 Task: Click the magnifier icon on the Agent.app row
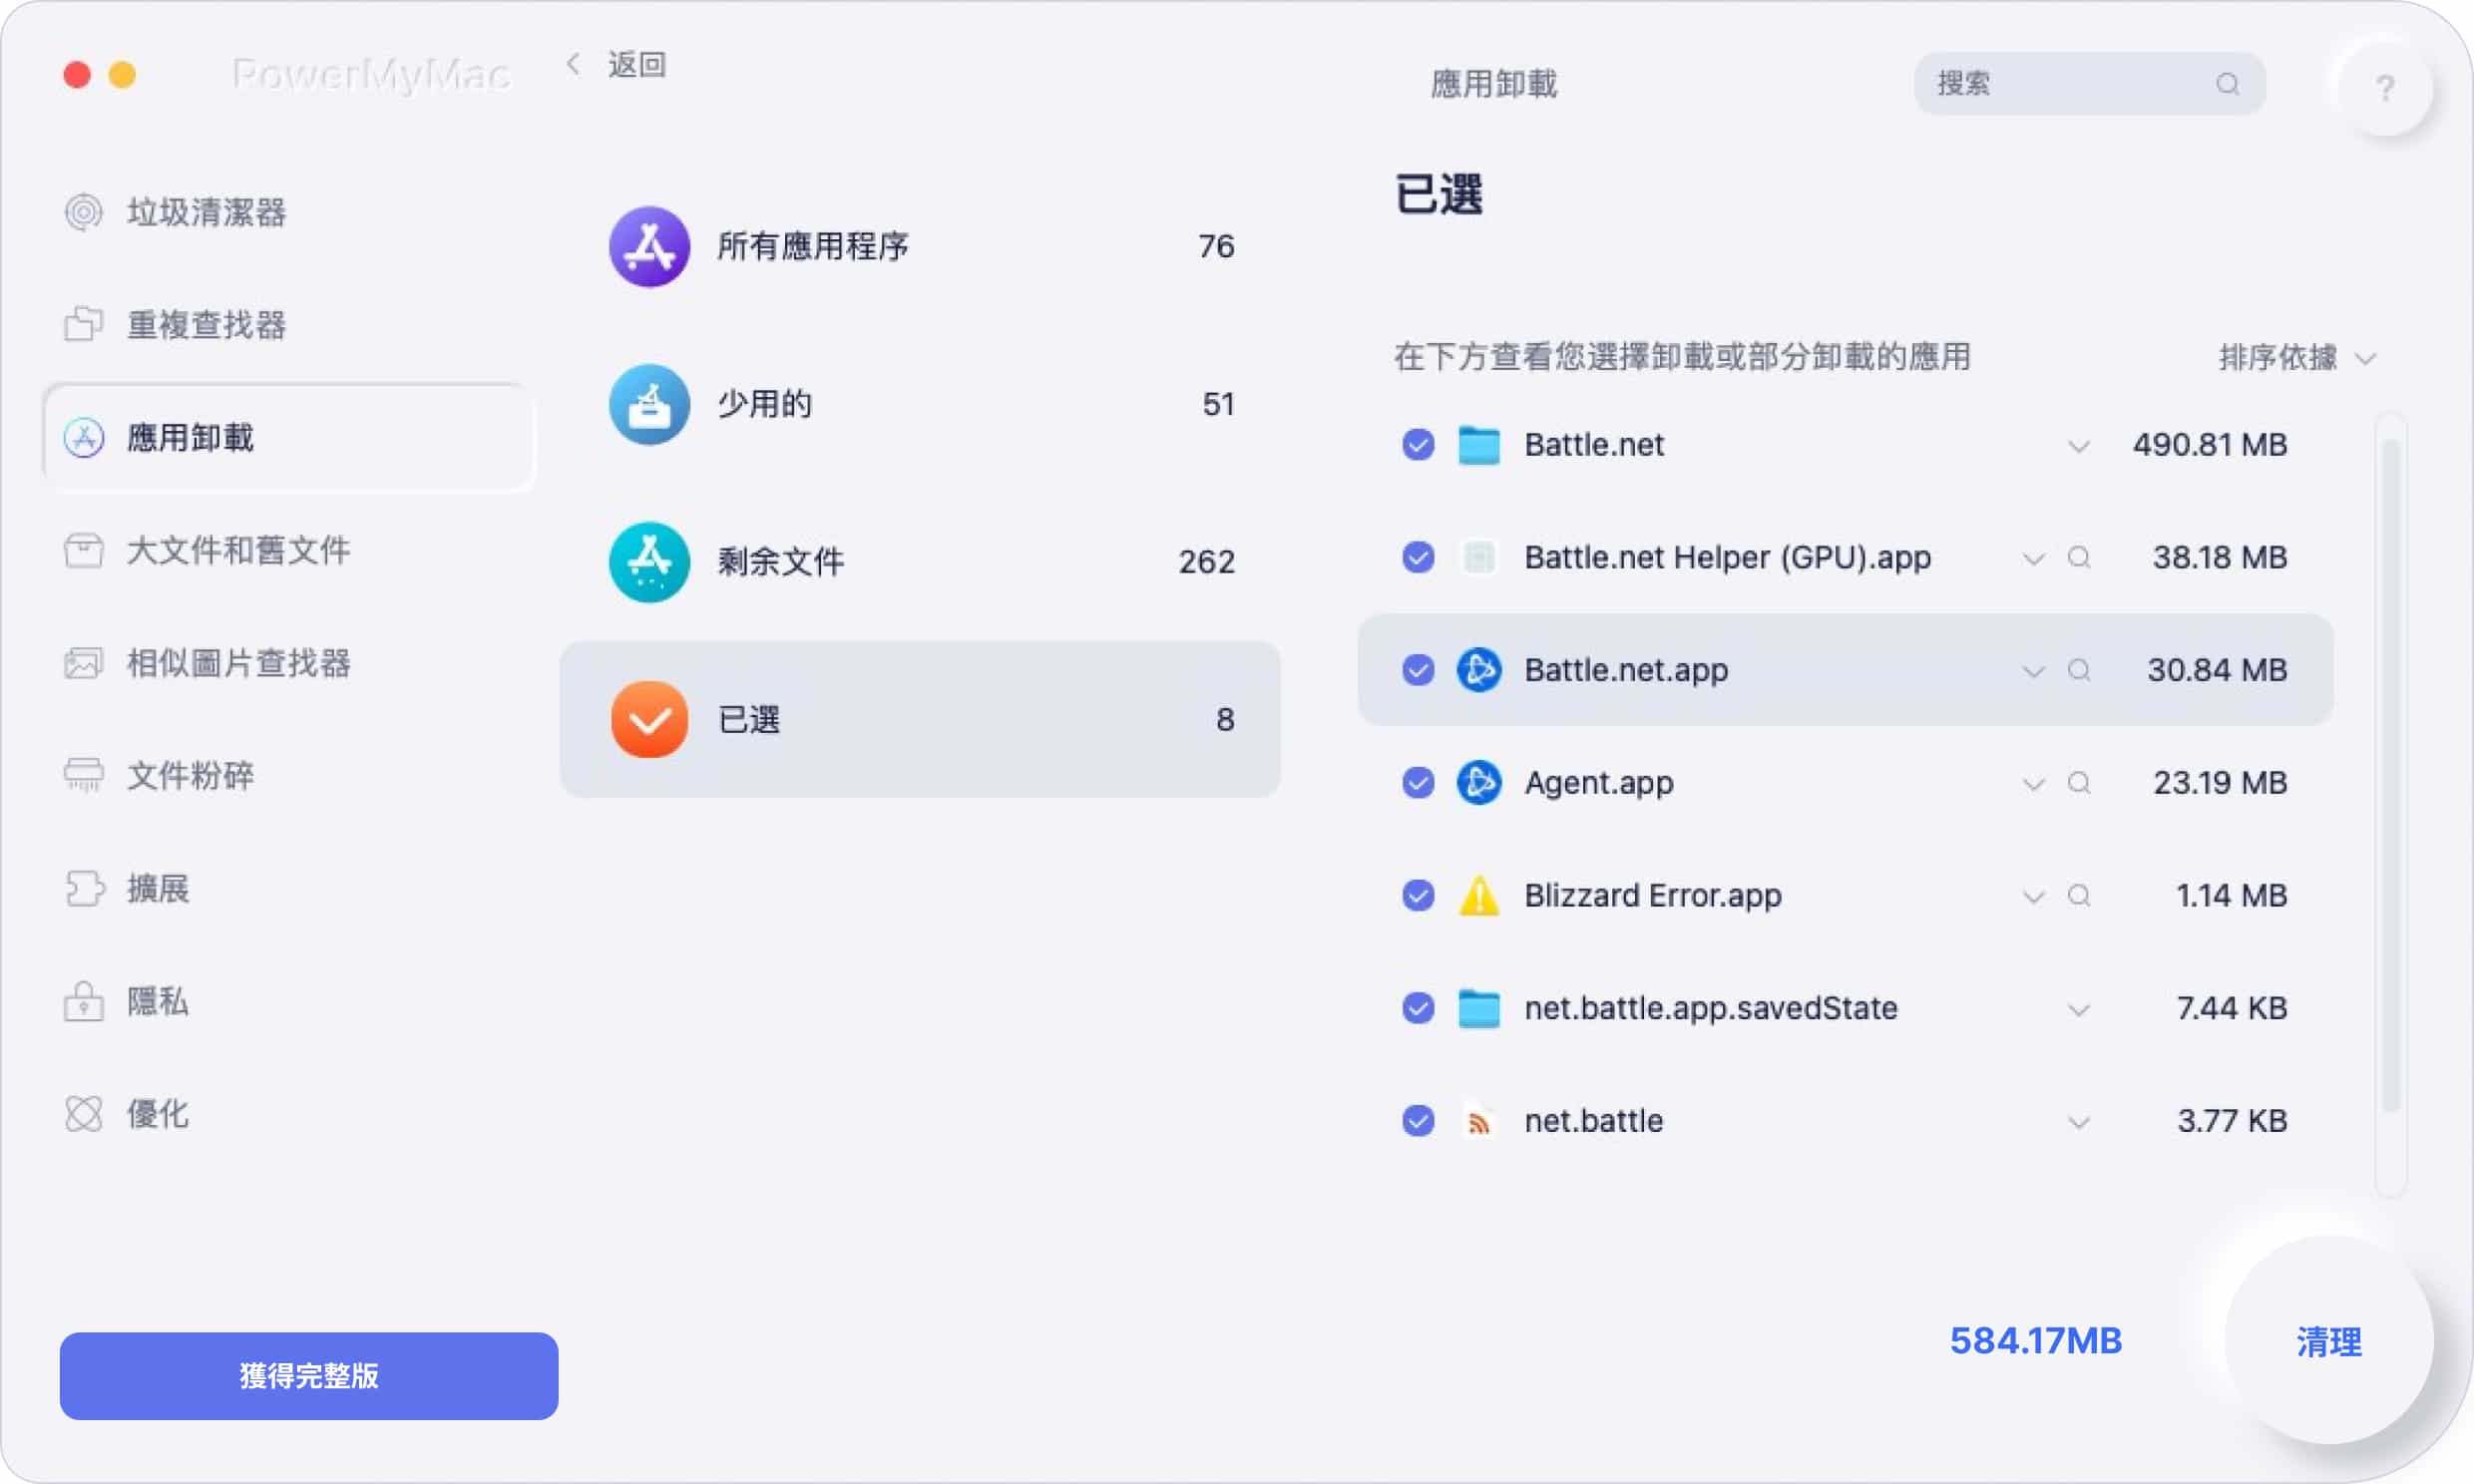coord(2079,782)
